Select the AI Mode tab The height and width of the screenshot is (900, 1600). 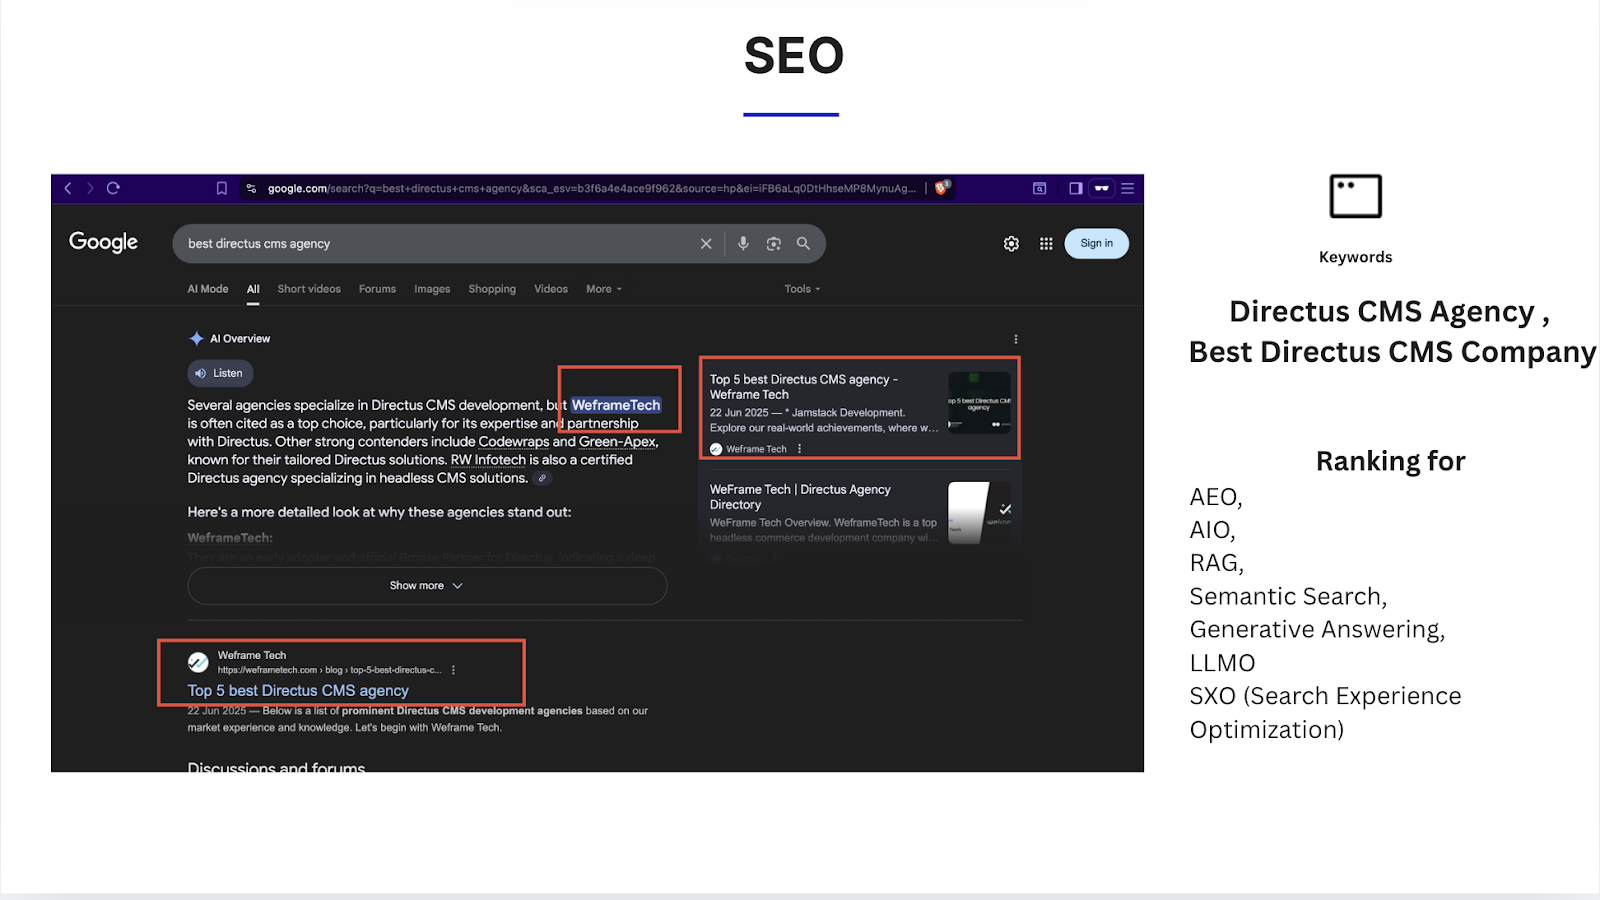[207, 289]
